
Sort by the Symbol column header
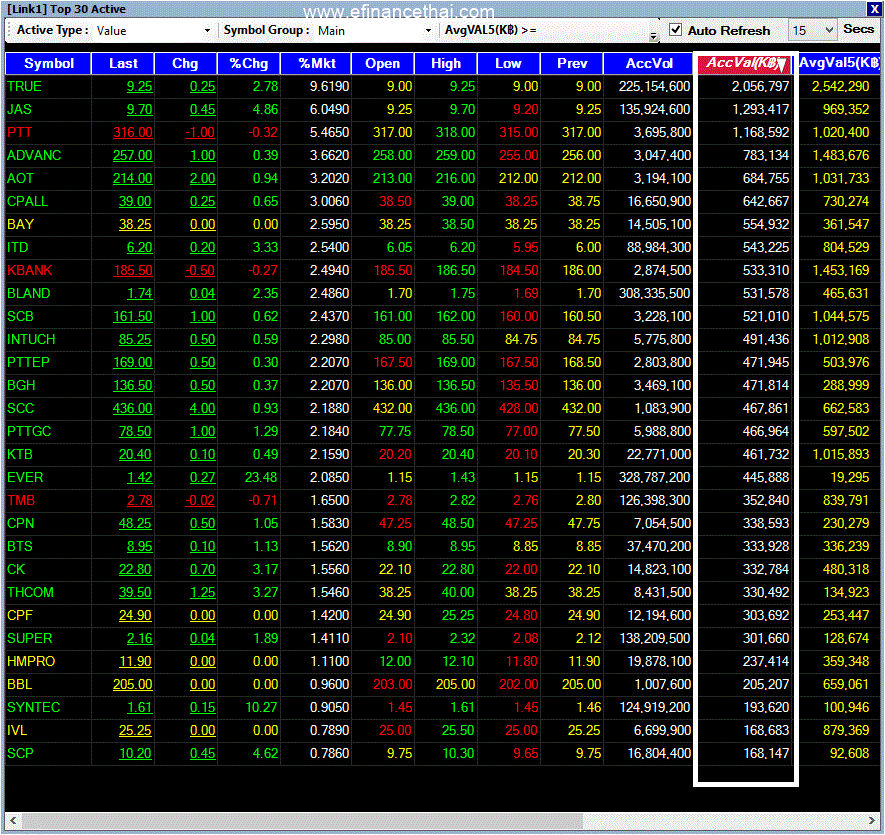pos(49,63)
